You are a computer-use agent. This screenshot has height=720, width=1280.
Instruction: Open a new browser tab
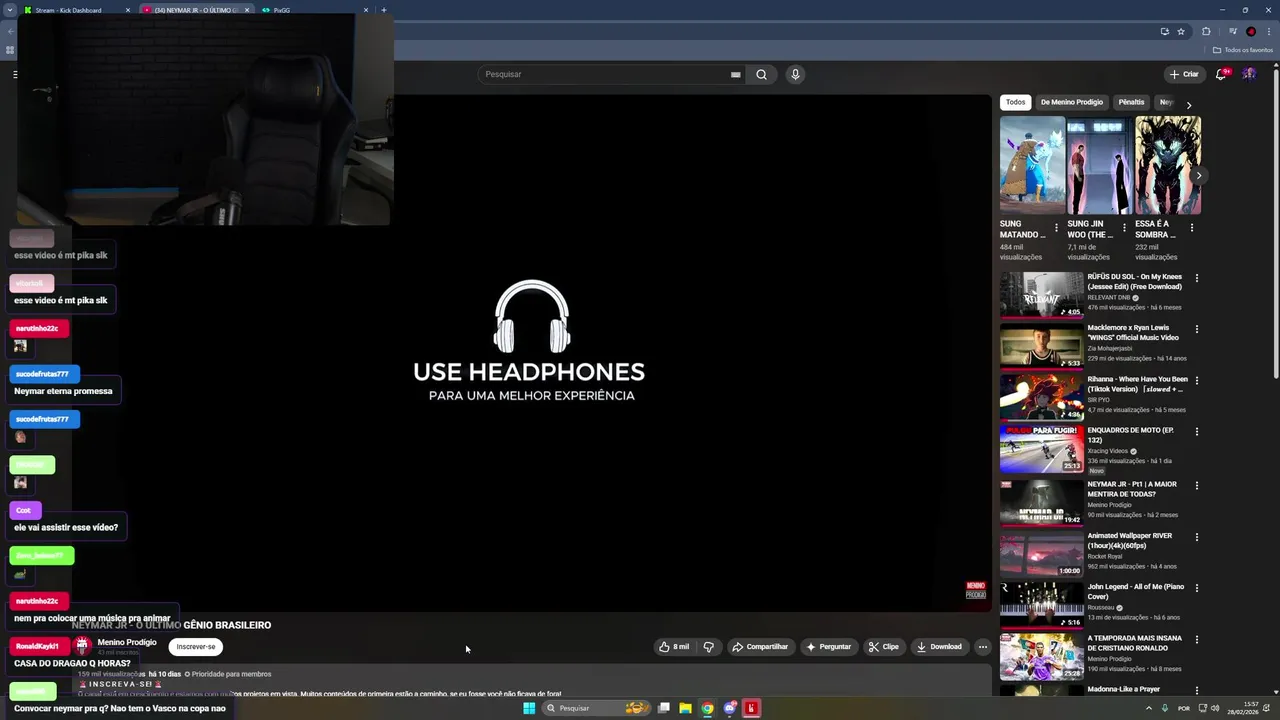tap(384, 10)
